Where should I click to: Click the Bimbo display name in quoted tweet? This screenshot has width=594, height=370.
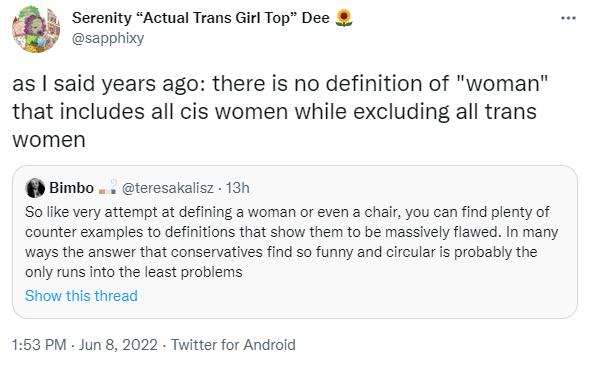[x=72, y=188]
